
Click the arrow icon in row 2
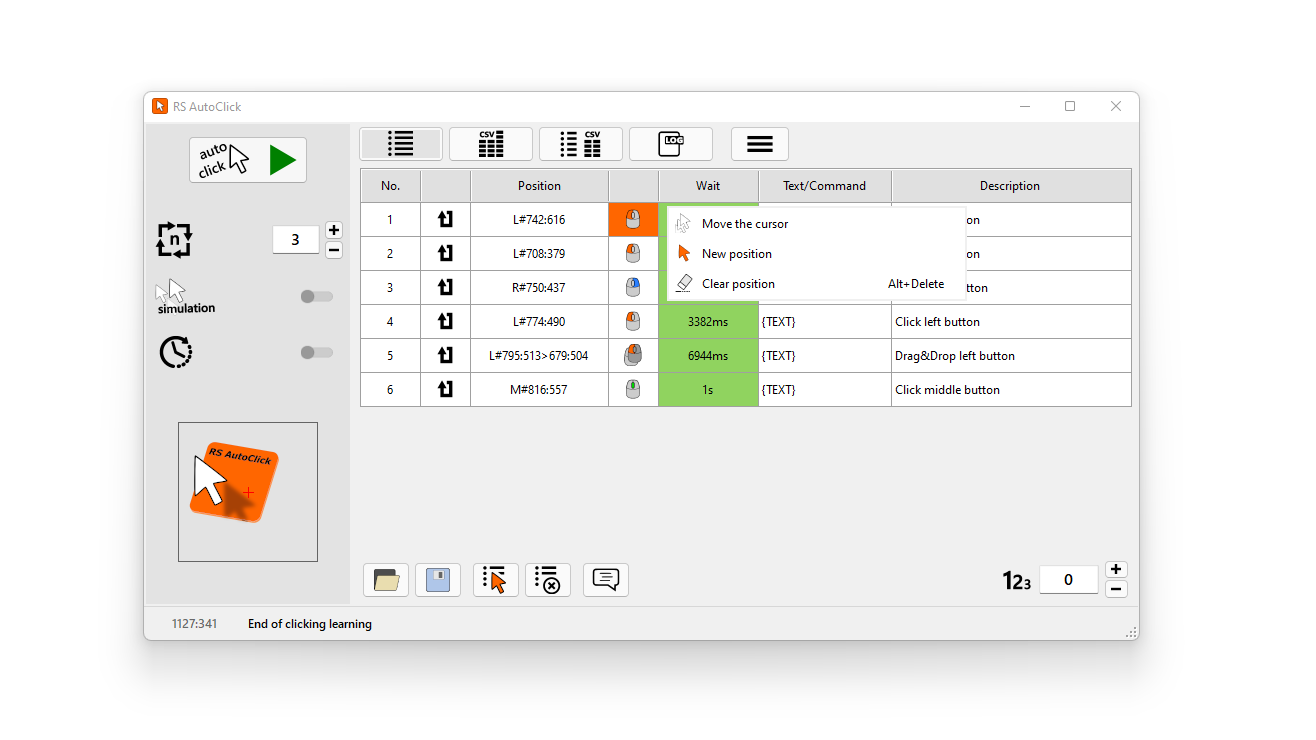pos(445,254)
